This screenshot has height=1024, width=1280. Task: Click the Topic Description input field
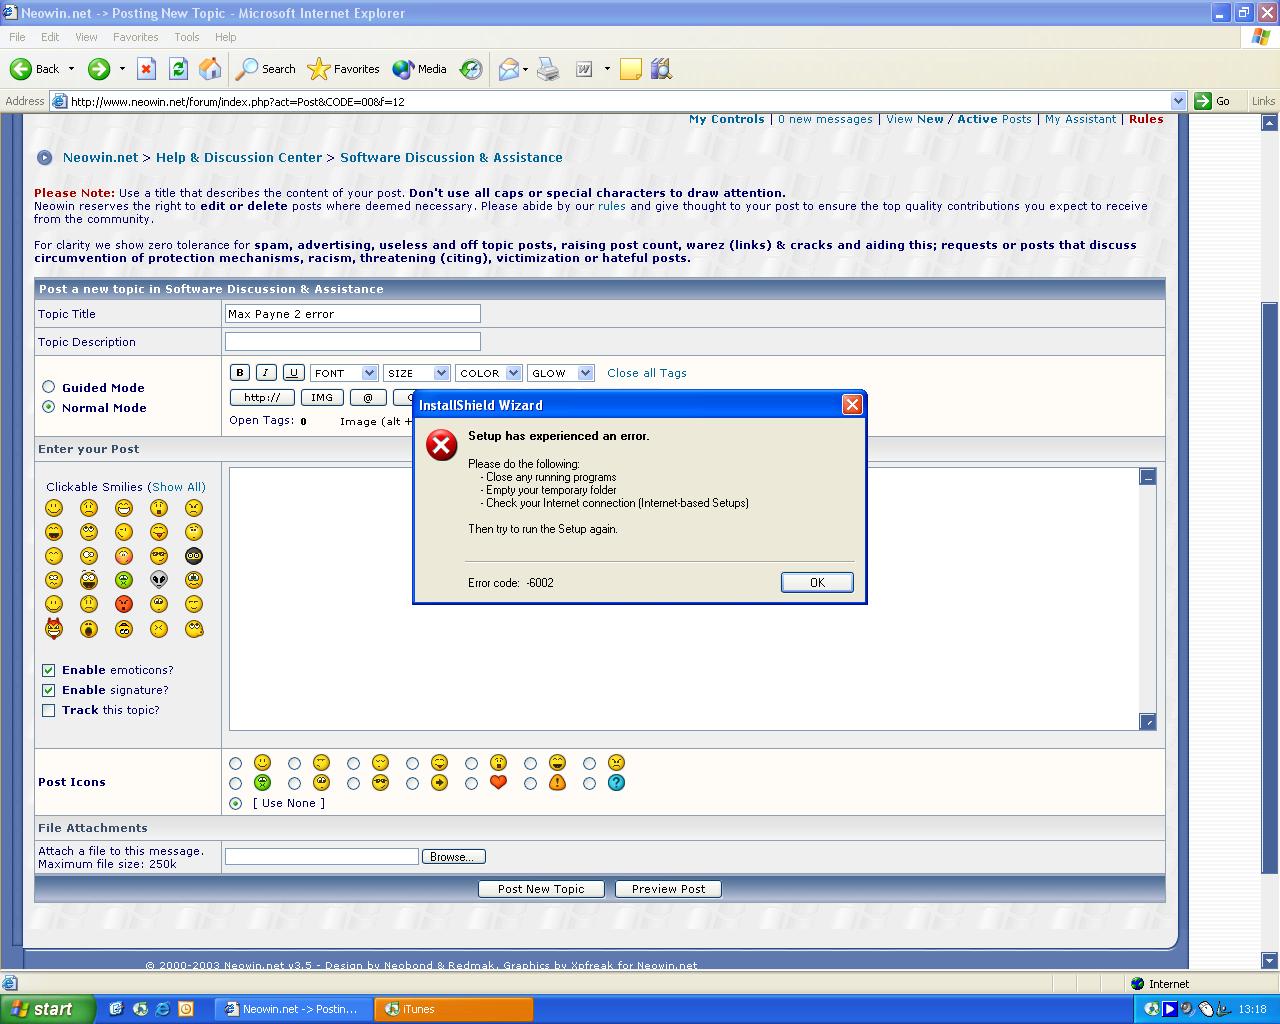pyautogui.click(x=352, y=342)
